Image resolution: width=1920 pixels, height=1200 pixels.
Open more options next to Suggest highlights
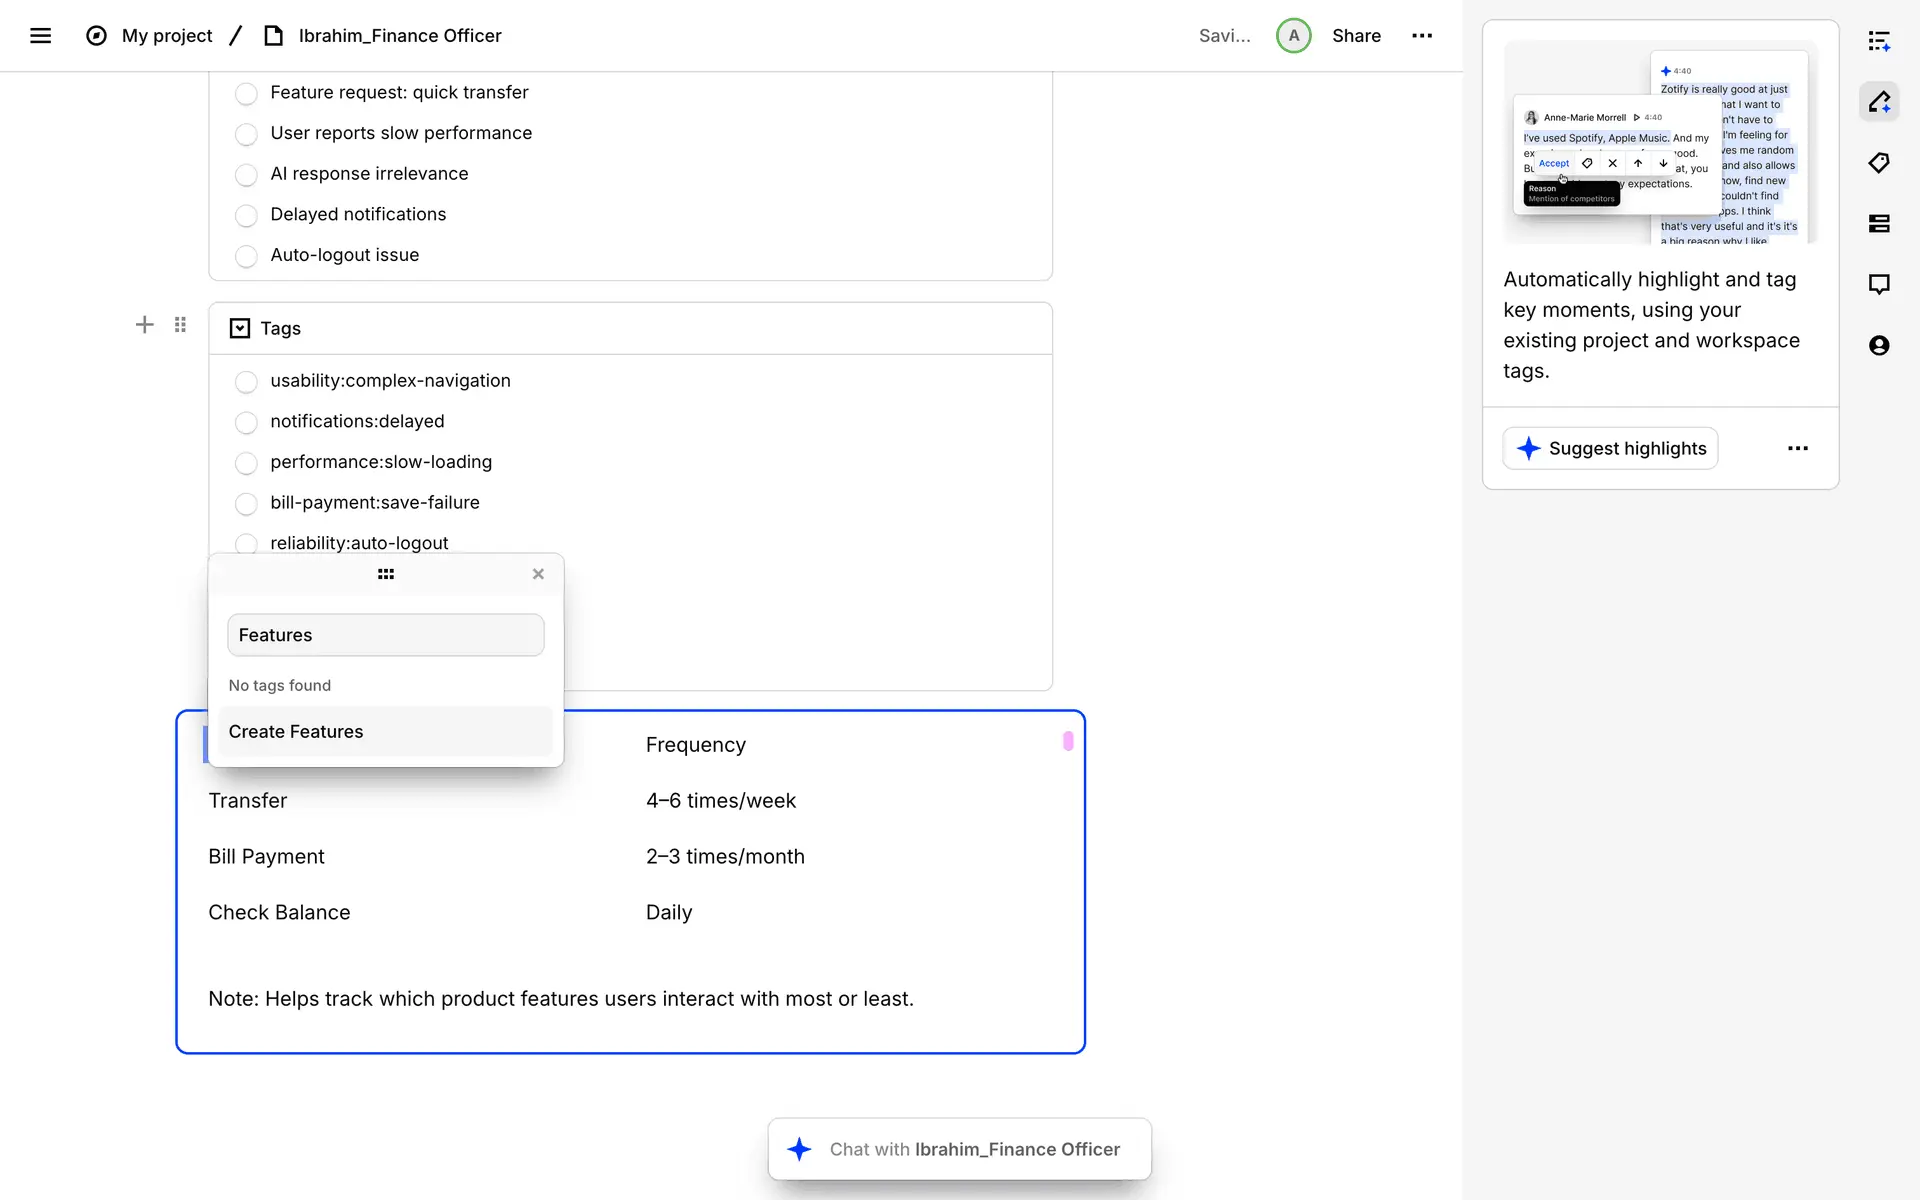(x=1797, y=448)
